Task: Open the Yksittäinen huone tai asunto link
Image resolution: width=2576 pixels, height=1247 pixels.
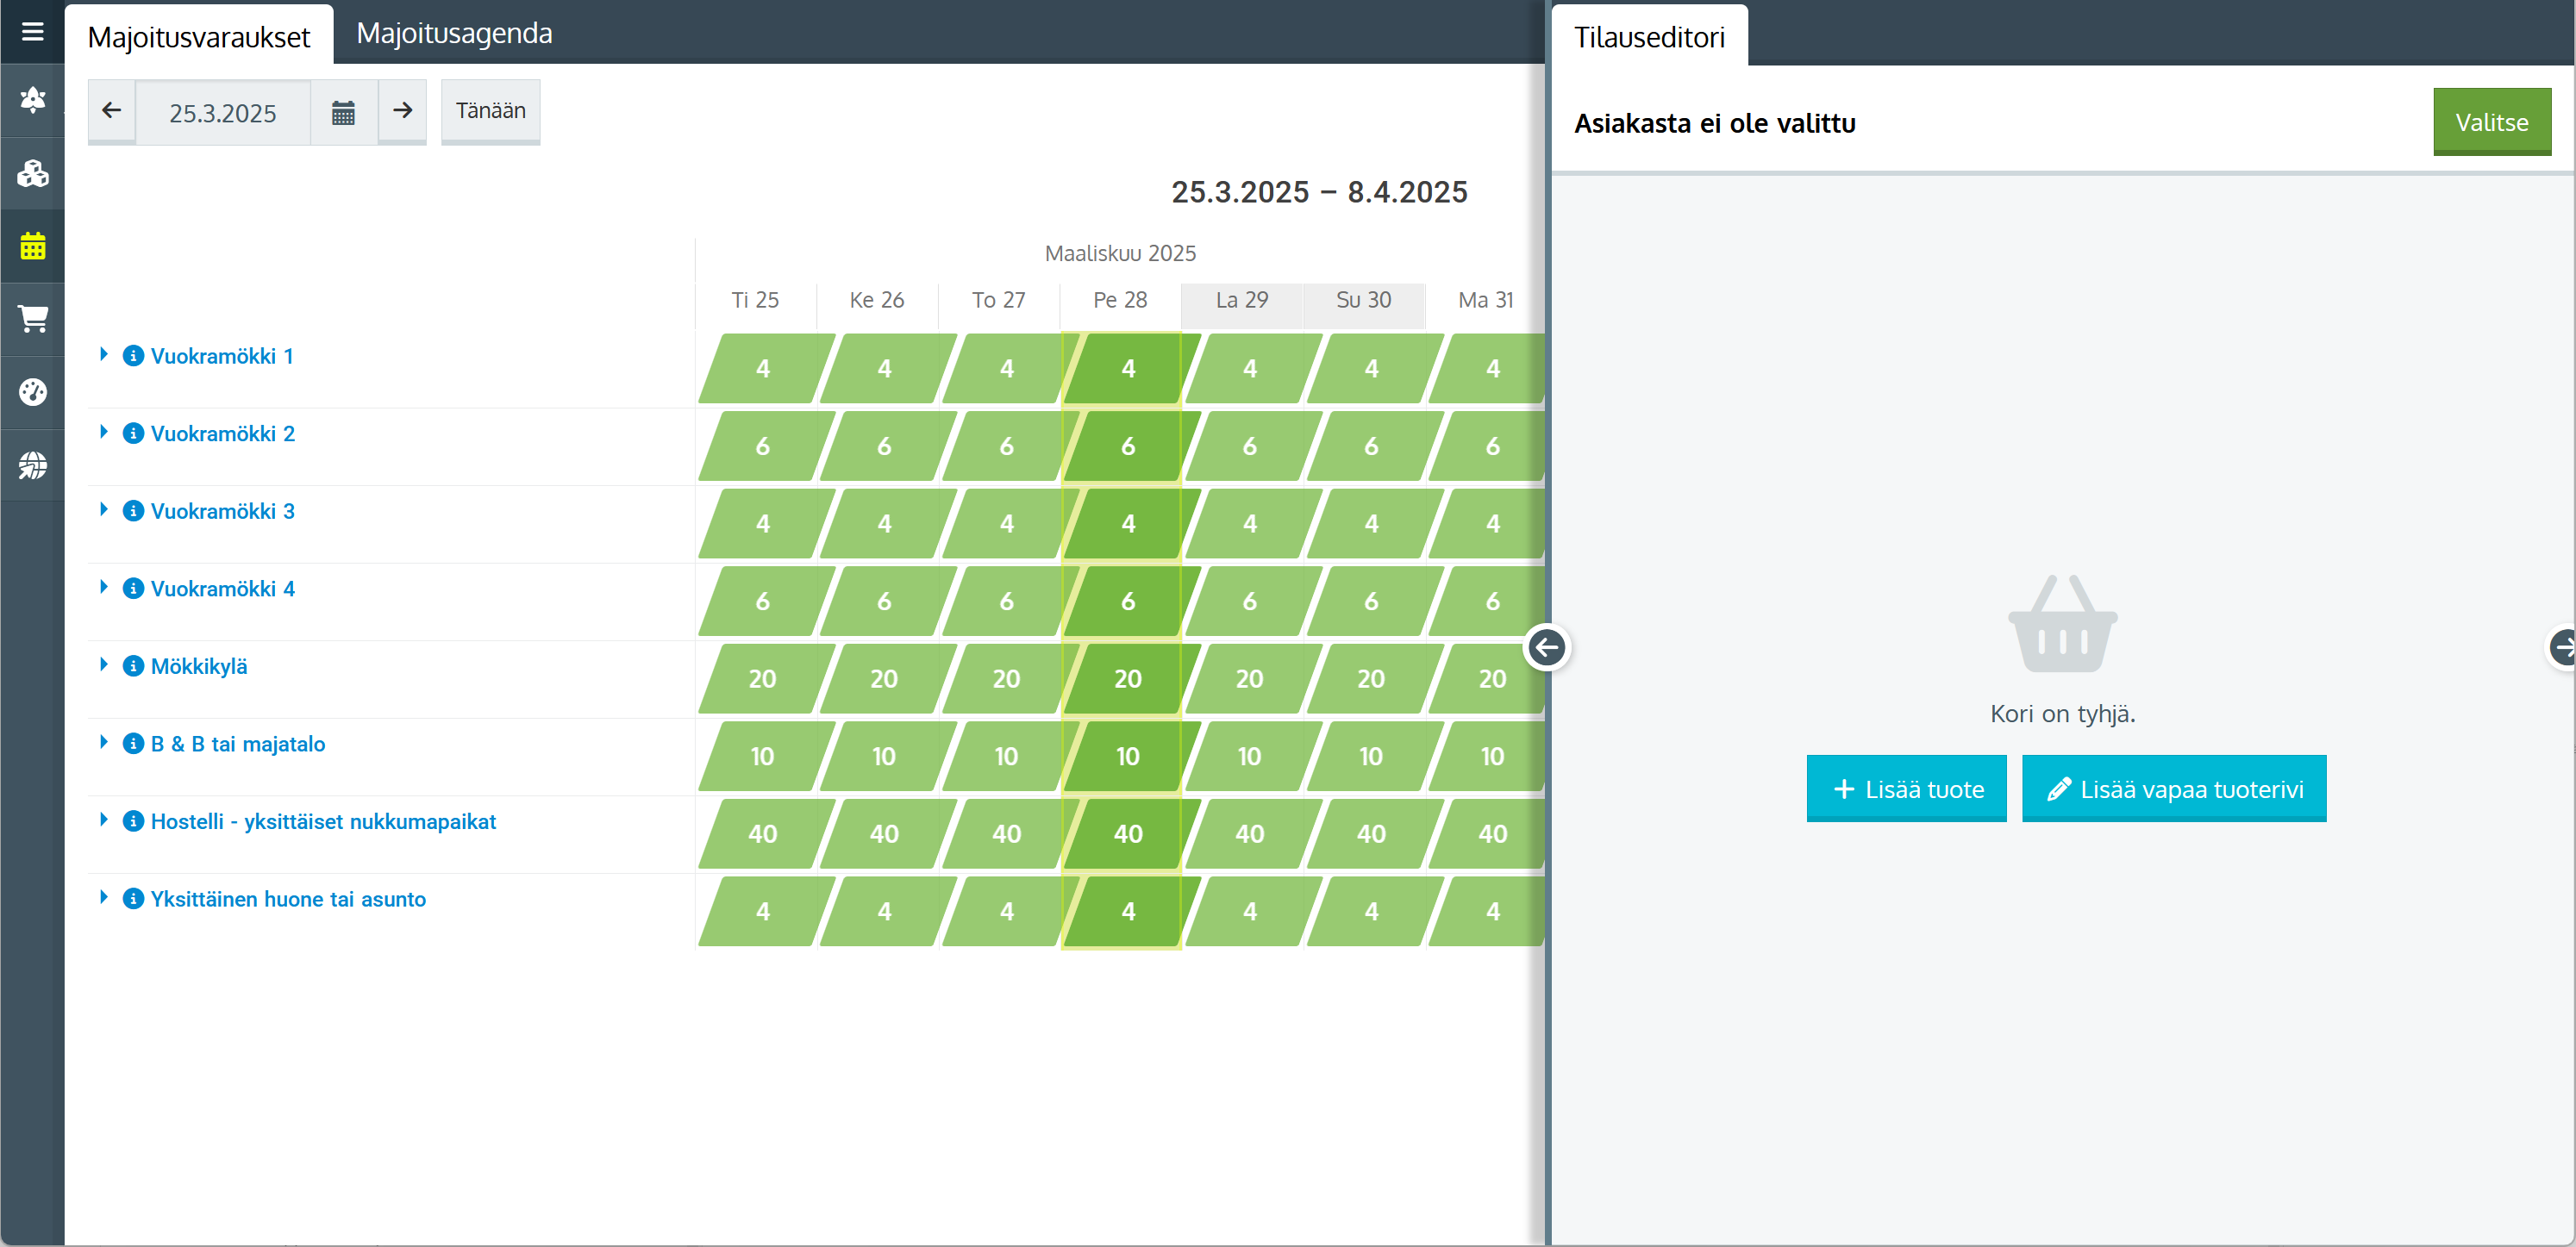Action: pos(288,899)
